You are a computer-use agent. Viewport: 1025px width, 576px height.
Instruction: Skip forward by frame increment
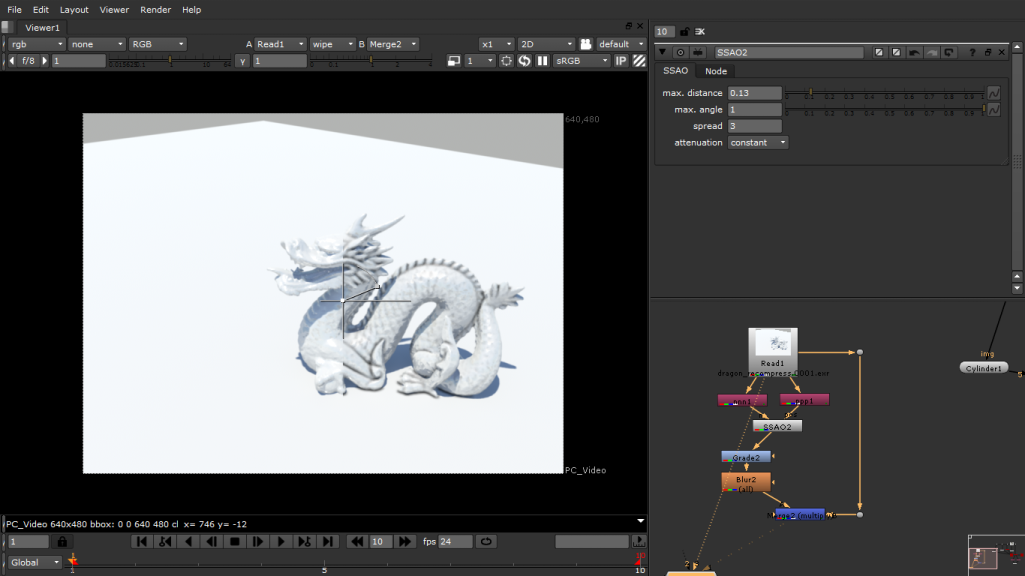[405, 541]
